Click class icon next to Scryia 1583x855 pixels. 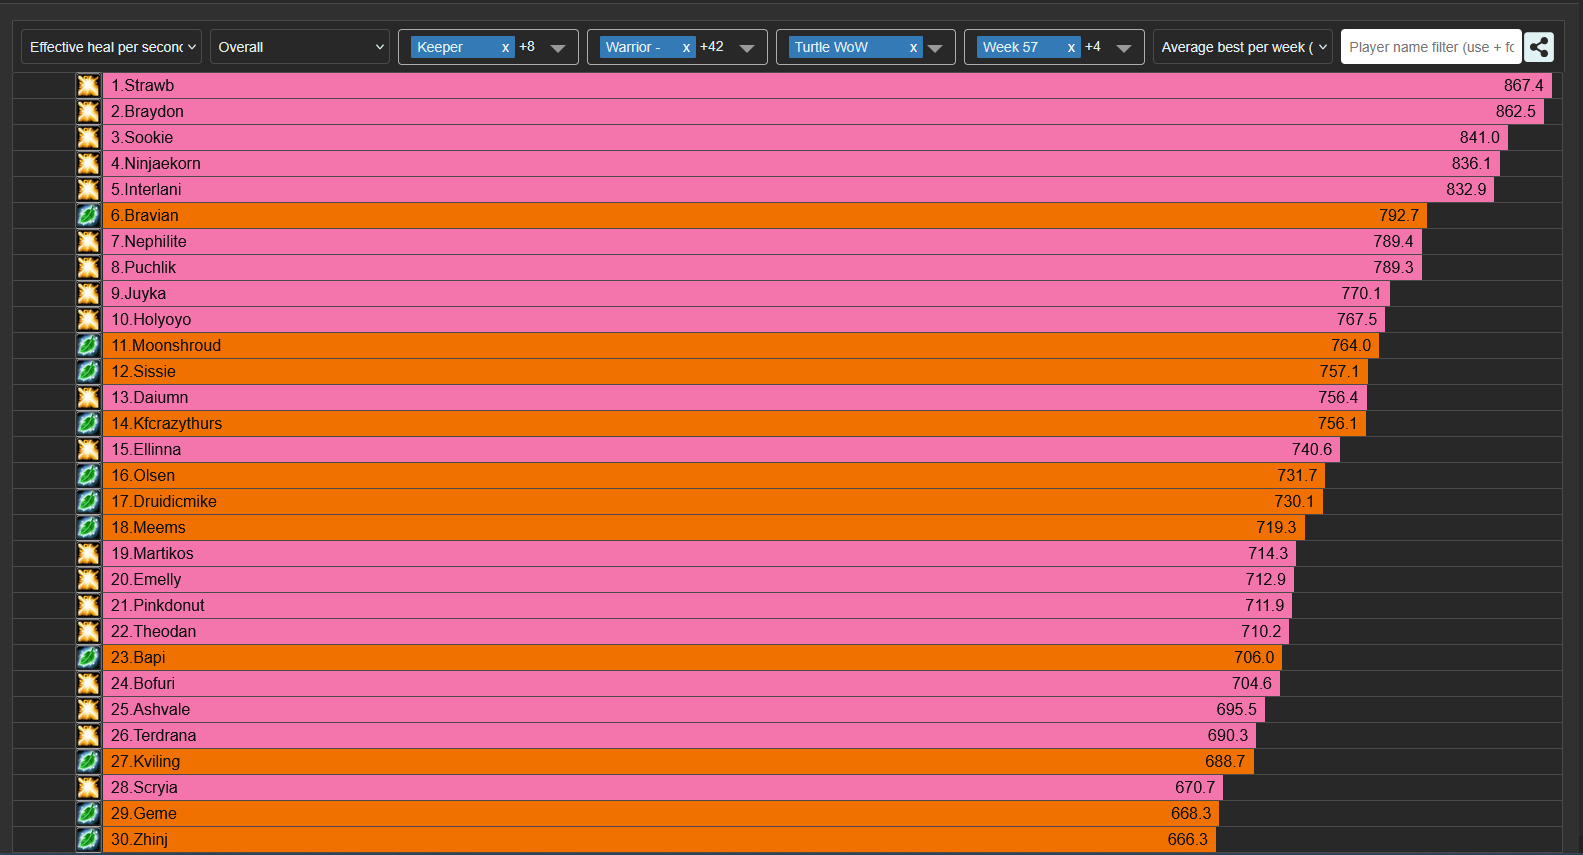(x=88, y=788)
